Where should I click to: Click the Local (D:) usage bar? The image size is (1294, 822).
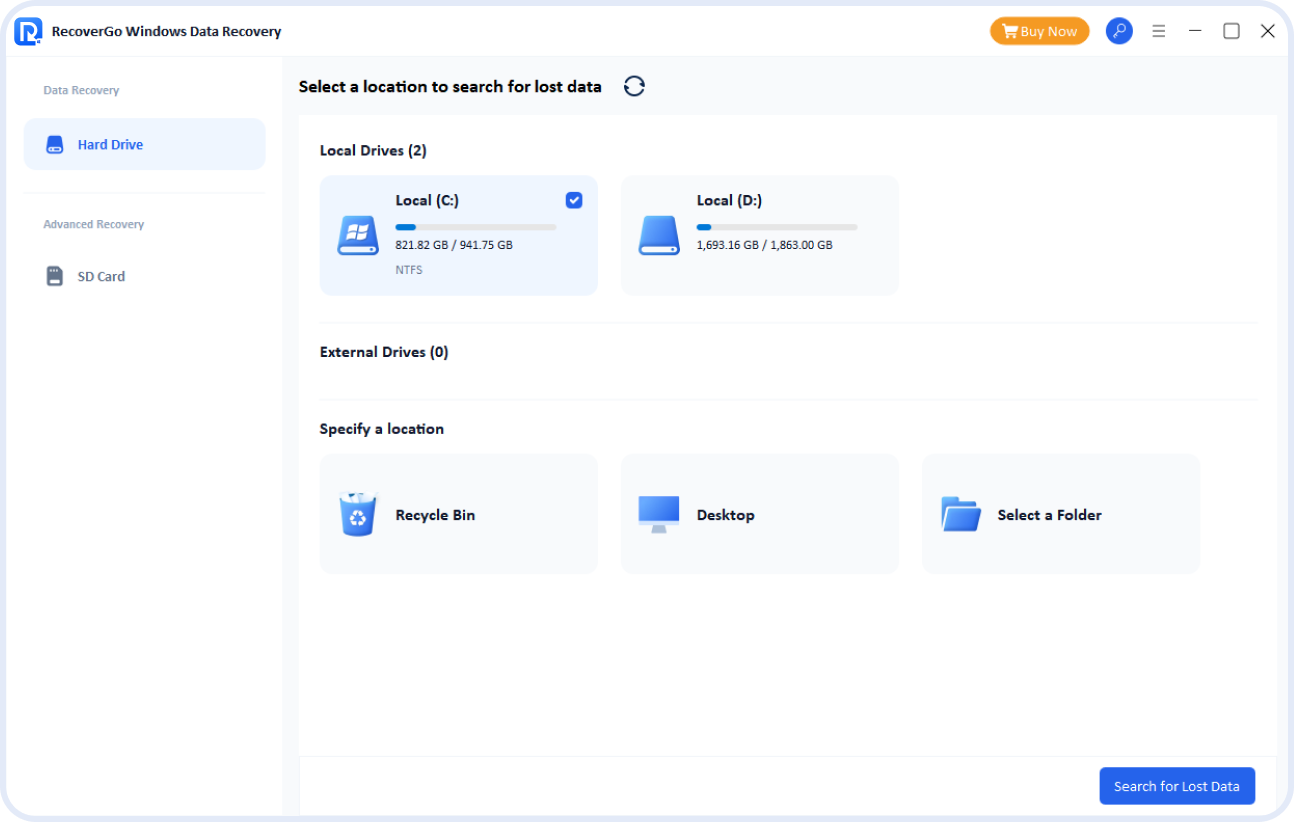point(776,227)
